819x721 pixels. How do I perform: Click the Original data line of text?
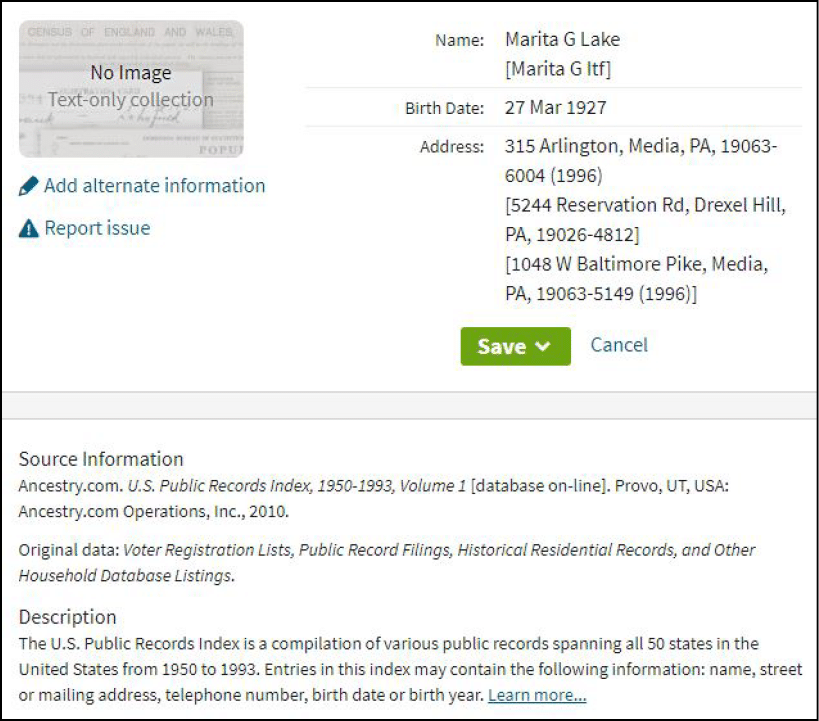click(386, 550)
